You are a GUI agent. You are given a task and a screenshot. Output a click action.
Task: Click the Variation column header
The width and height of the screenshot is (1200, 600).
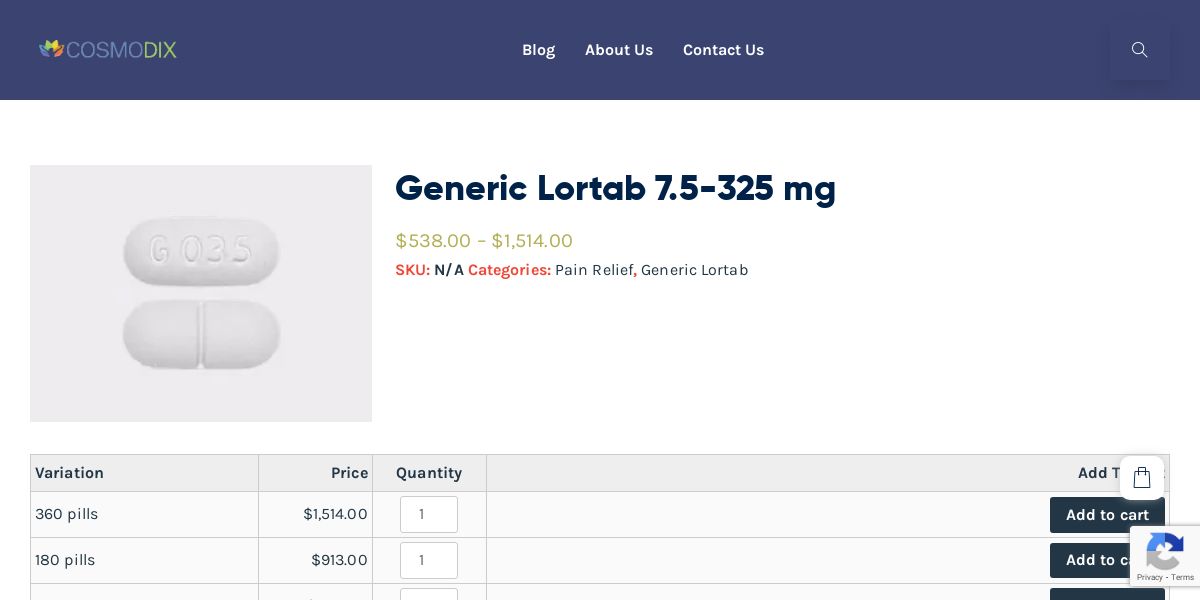[x=70, y=473]
